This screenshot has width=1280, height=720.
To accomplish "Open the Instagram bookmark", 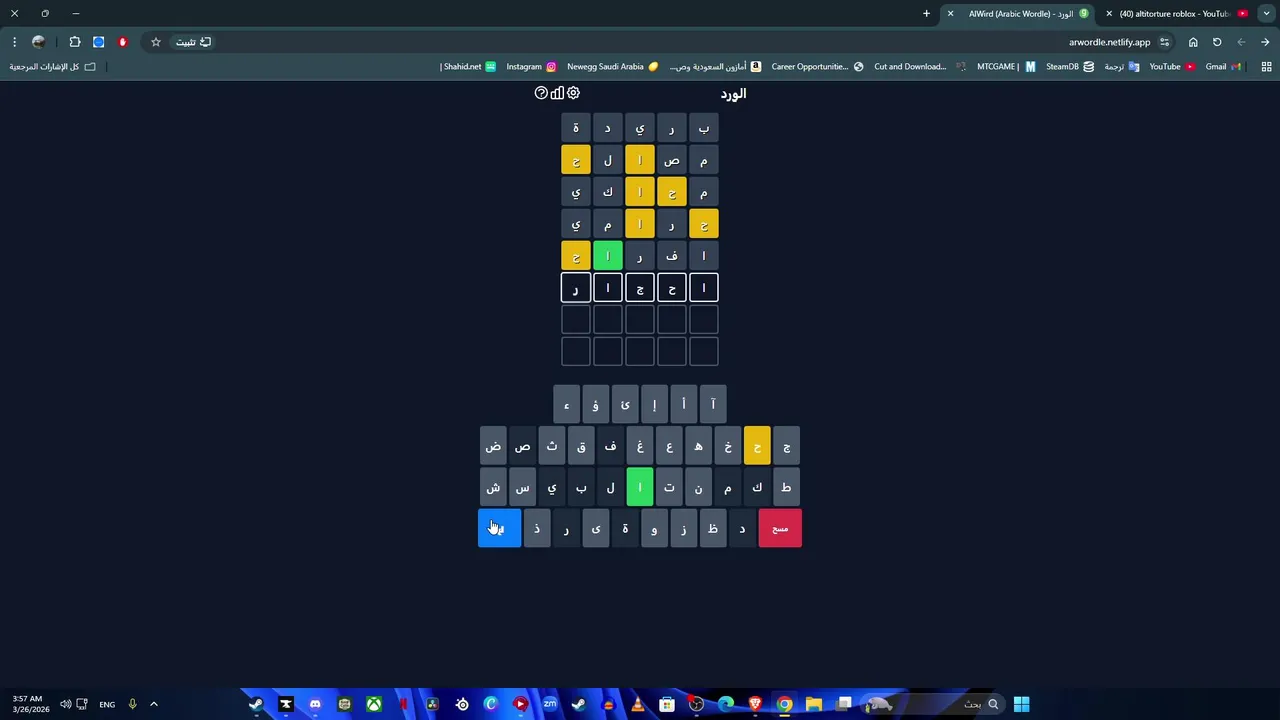I will [531, 67].
